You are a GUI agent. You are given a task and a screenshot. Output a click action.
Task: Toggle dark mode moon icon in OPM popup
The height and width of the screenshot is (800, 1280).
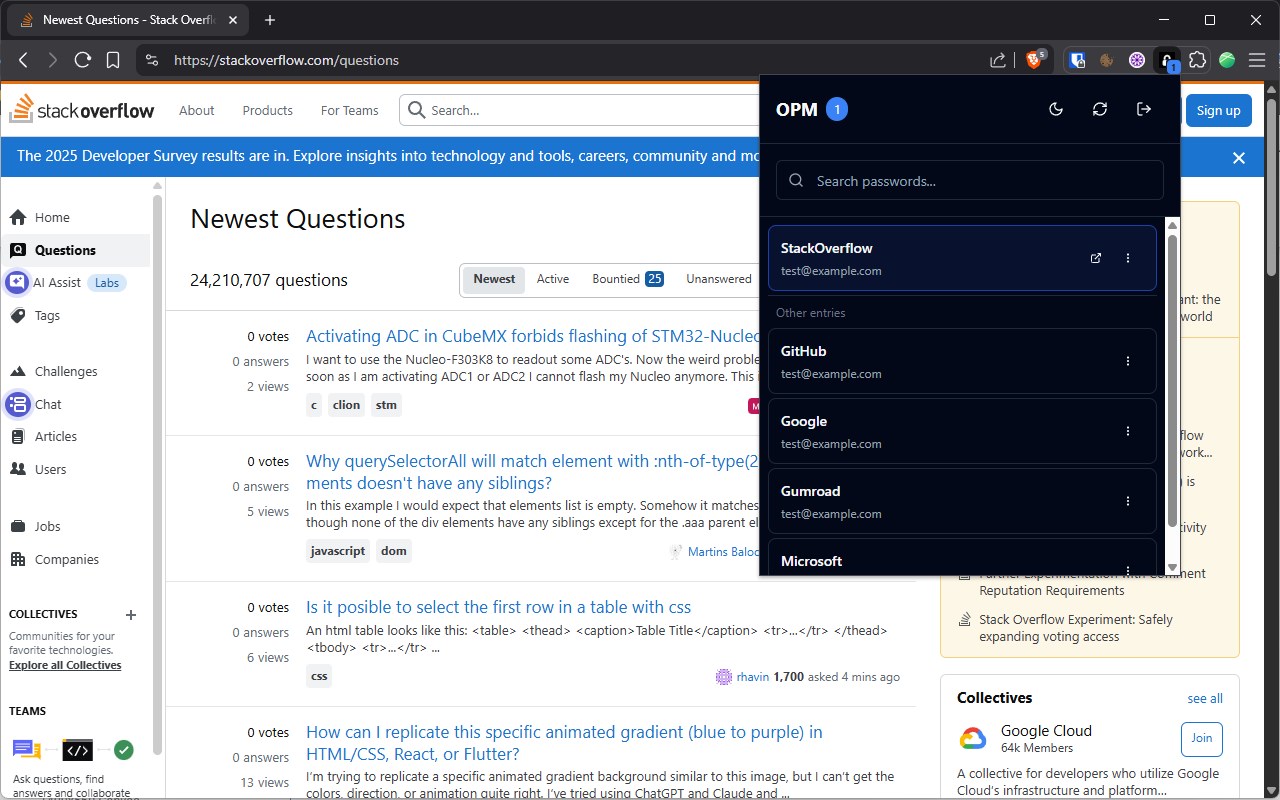click(1056, 109)
